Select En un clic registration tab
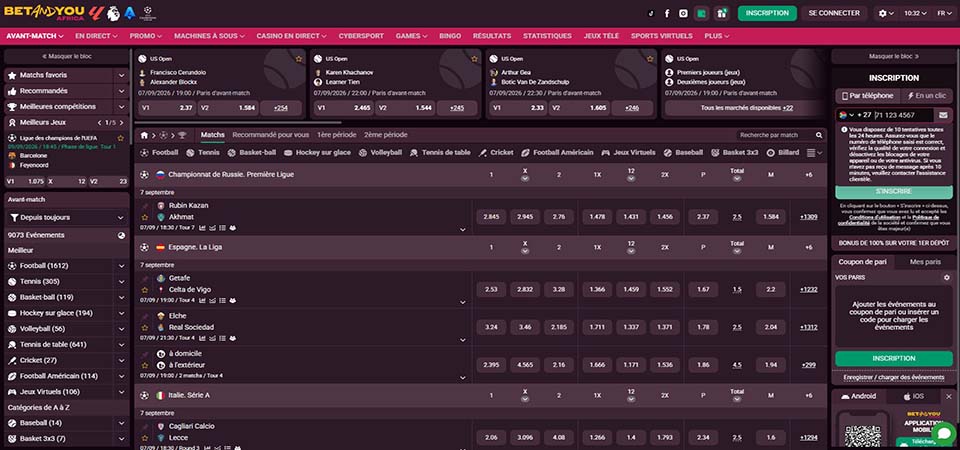Screen dimensions: 960x450 coord(926,96)
